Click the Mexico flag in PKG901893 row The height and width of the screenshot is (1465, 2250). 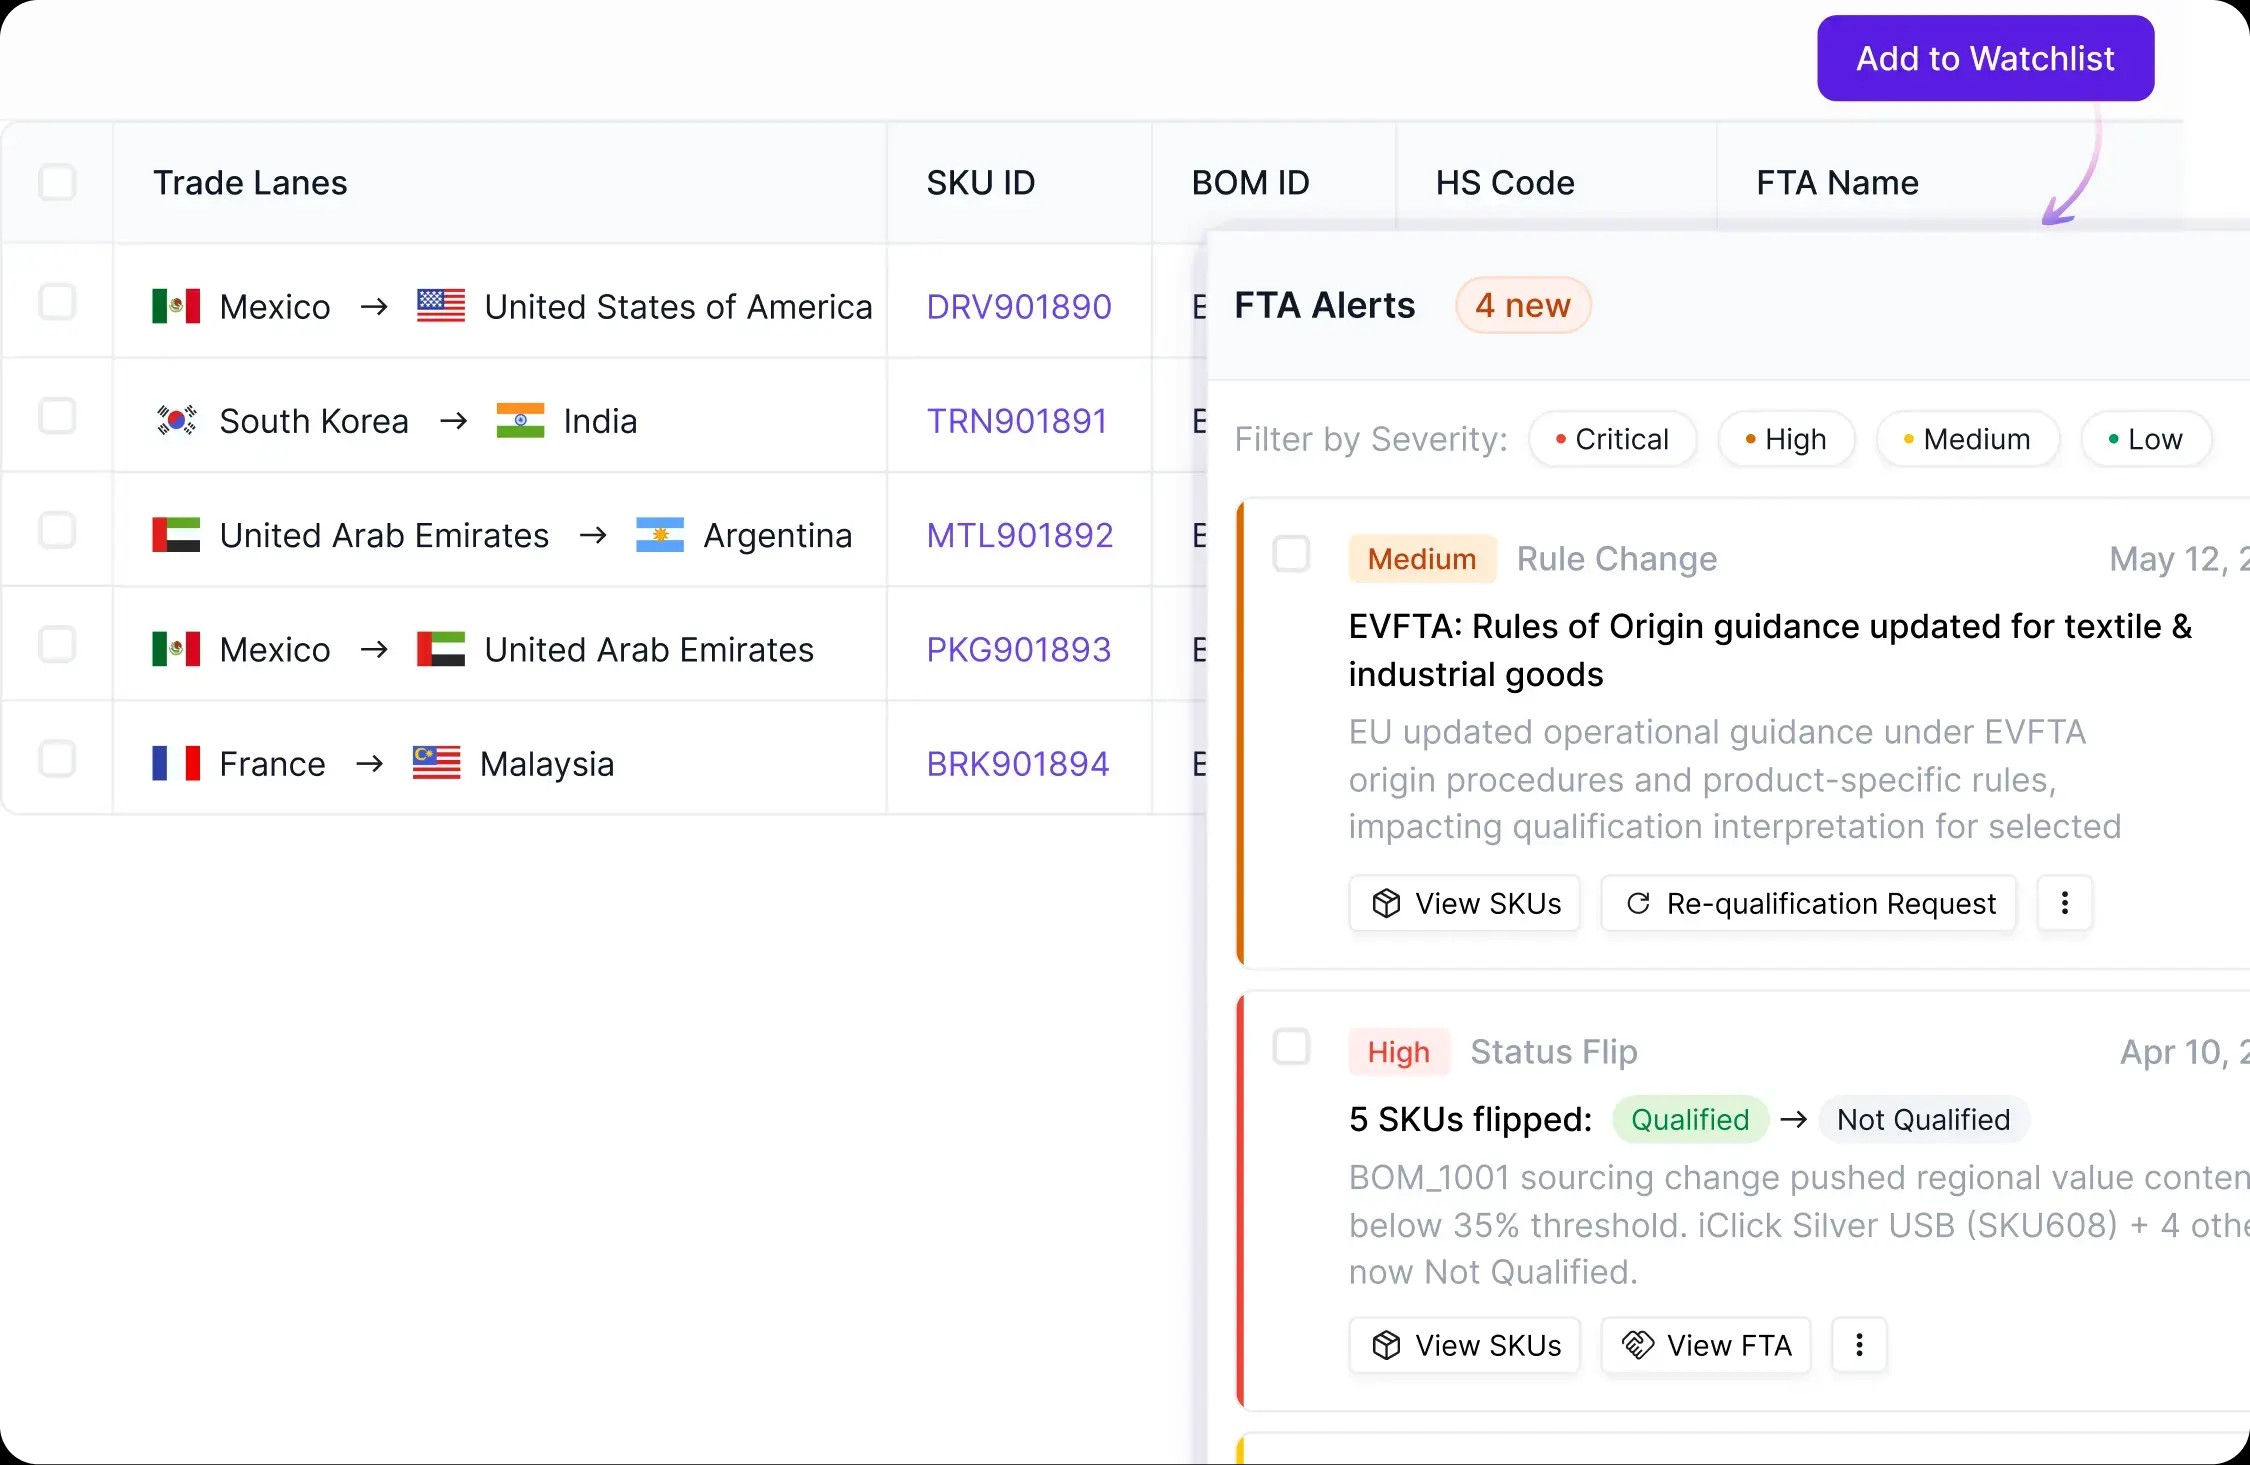tap(176, 649)
